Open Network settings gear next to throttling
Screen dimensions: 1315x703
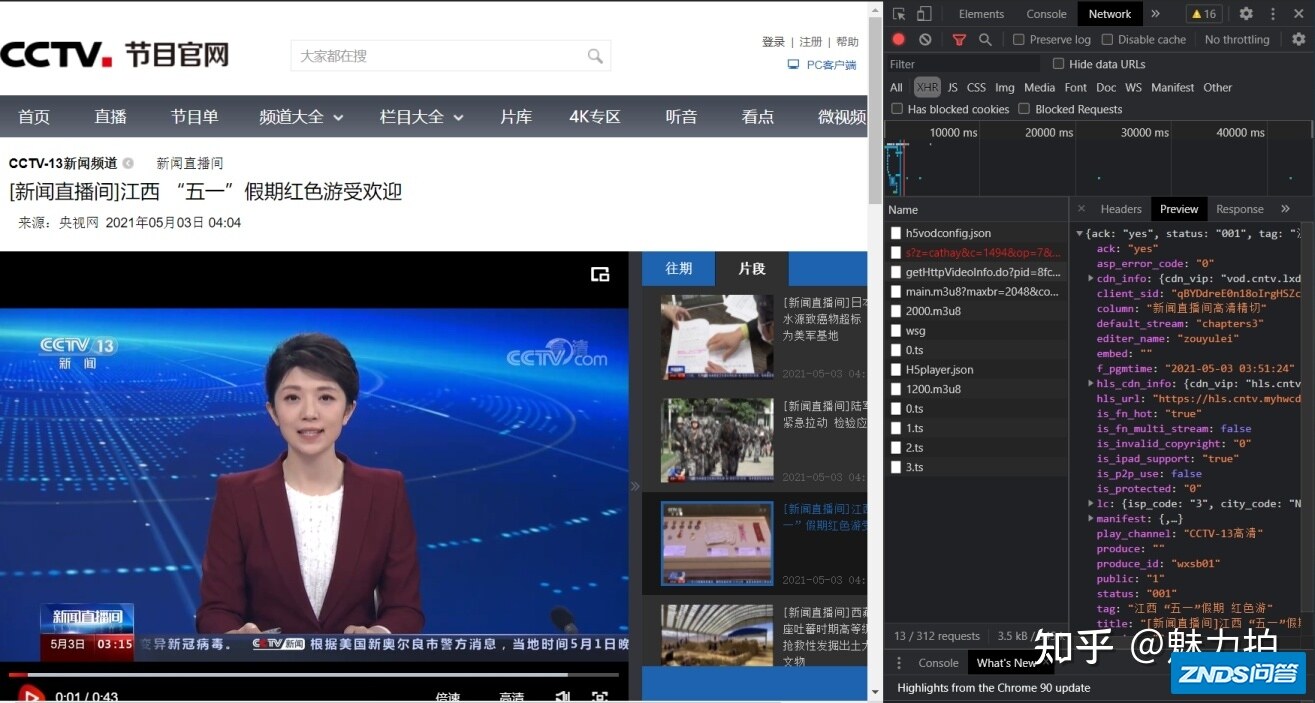pos(1299,40)
